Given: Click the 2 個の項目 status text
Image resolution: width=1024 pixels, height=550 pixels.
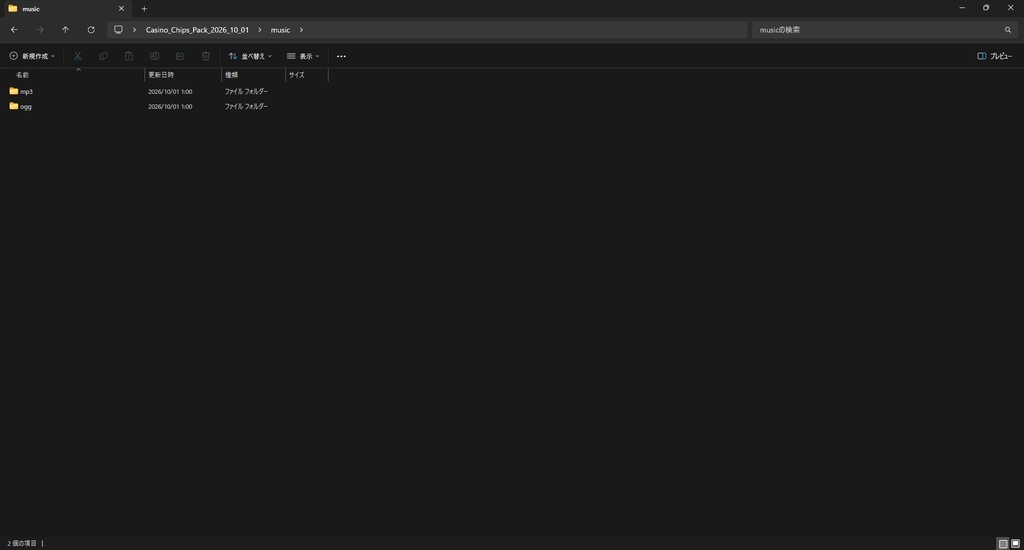Looking at the screenshot, I should [x=22, y=543].
